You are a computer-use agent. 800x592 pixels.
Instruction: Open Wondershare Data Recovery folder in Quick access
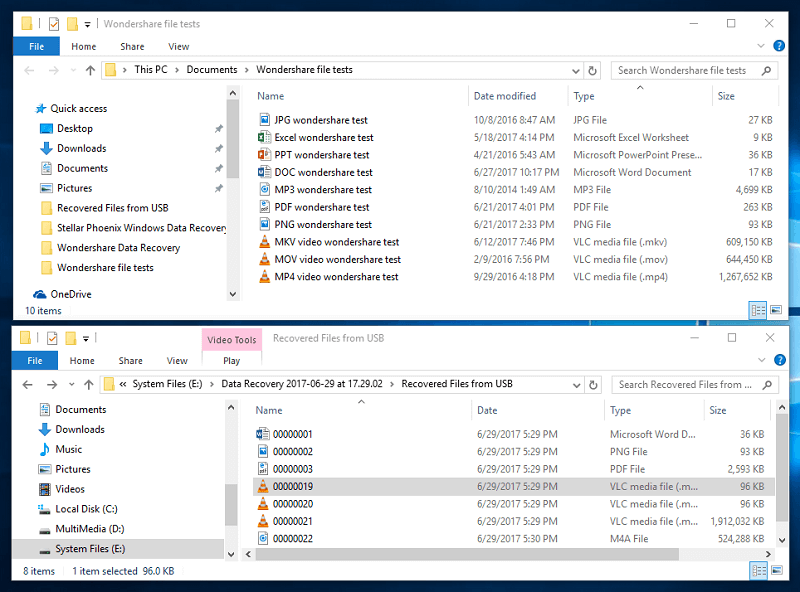point(118,248)
